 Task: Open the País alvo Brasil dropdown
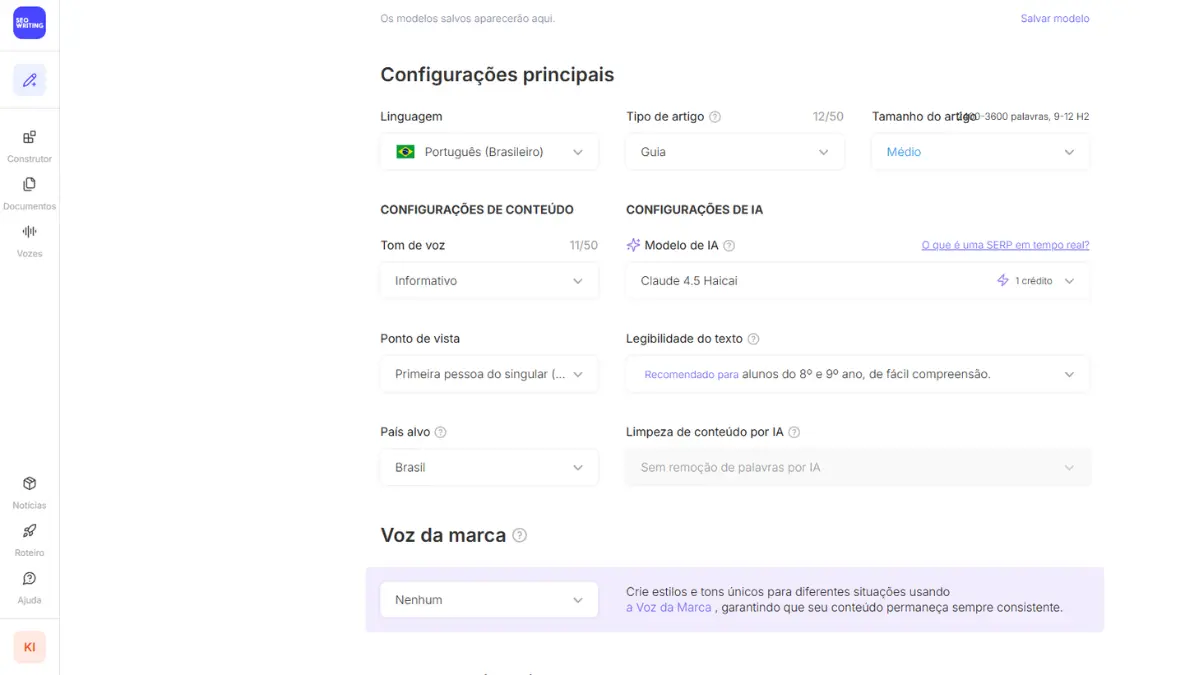coord(489,467)
